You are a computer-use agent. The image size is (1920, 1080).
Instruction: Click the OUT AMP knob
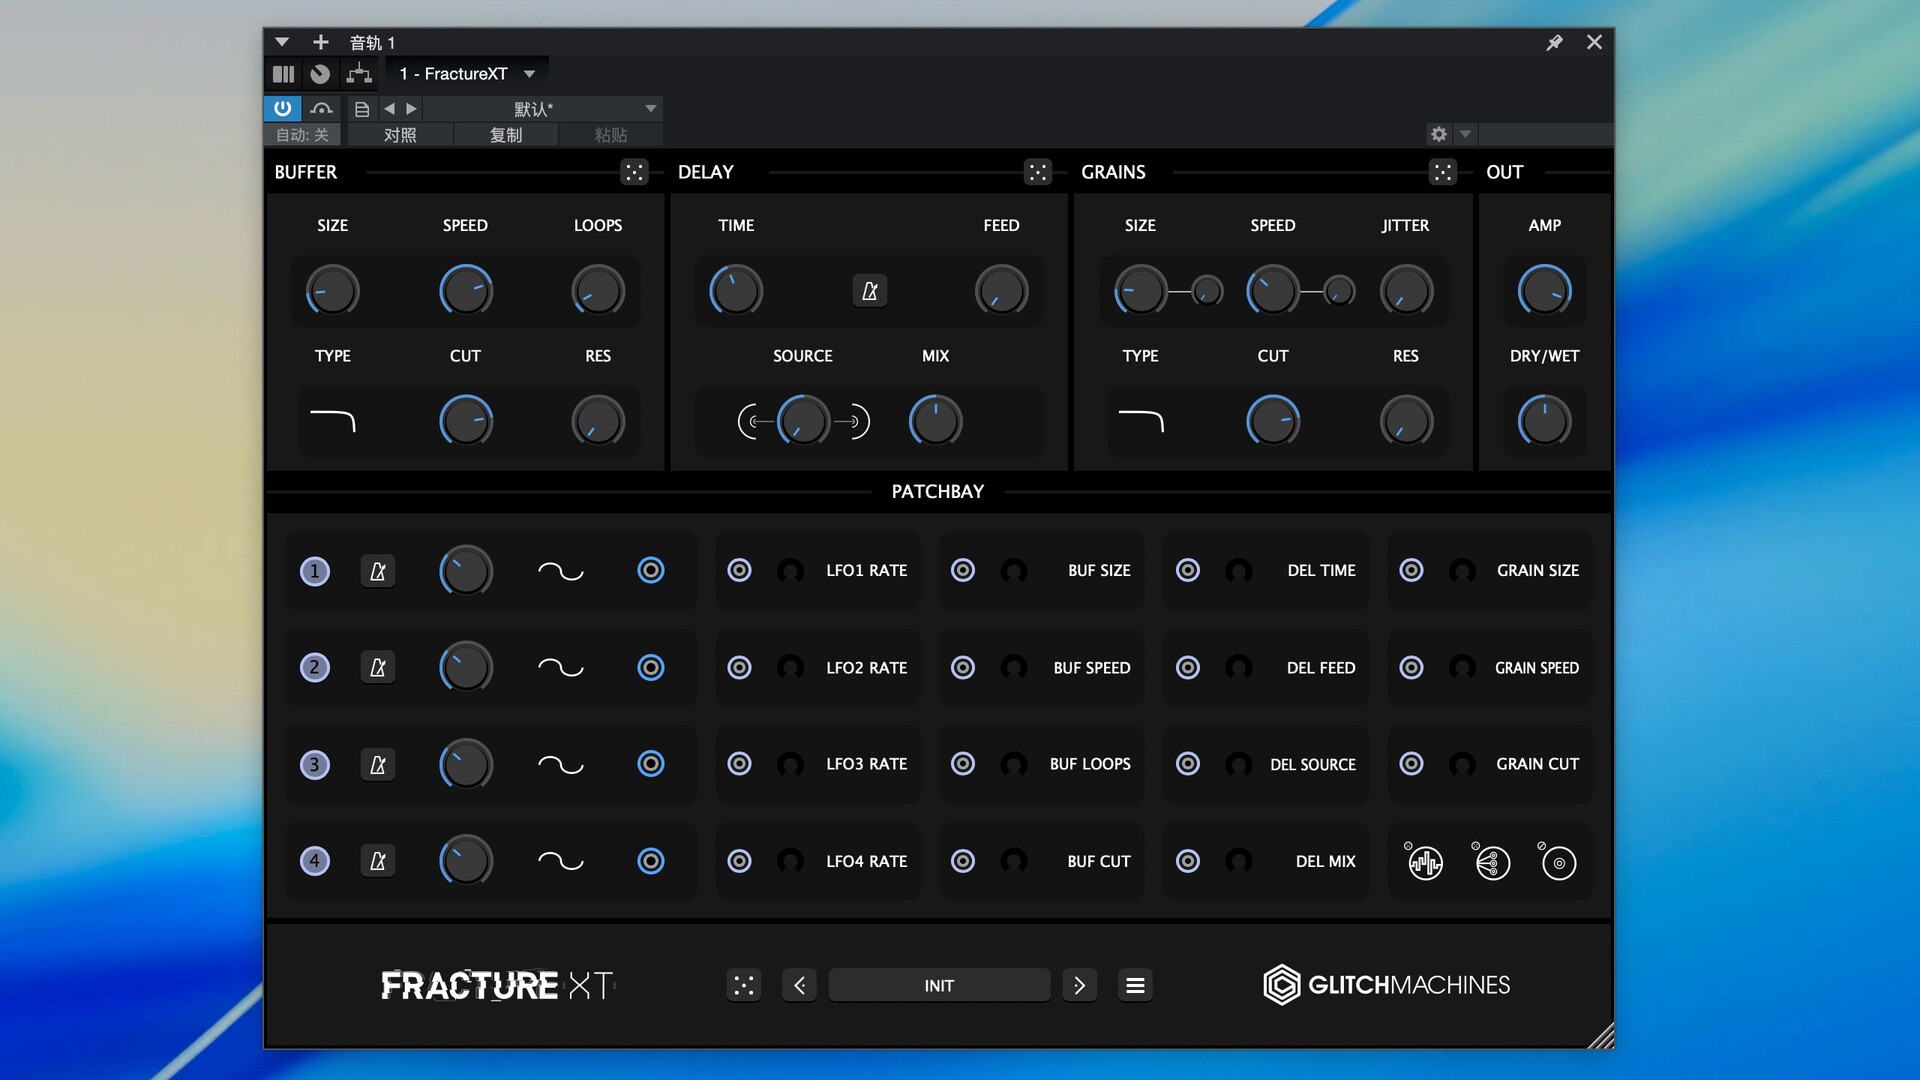(1544, 291)
